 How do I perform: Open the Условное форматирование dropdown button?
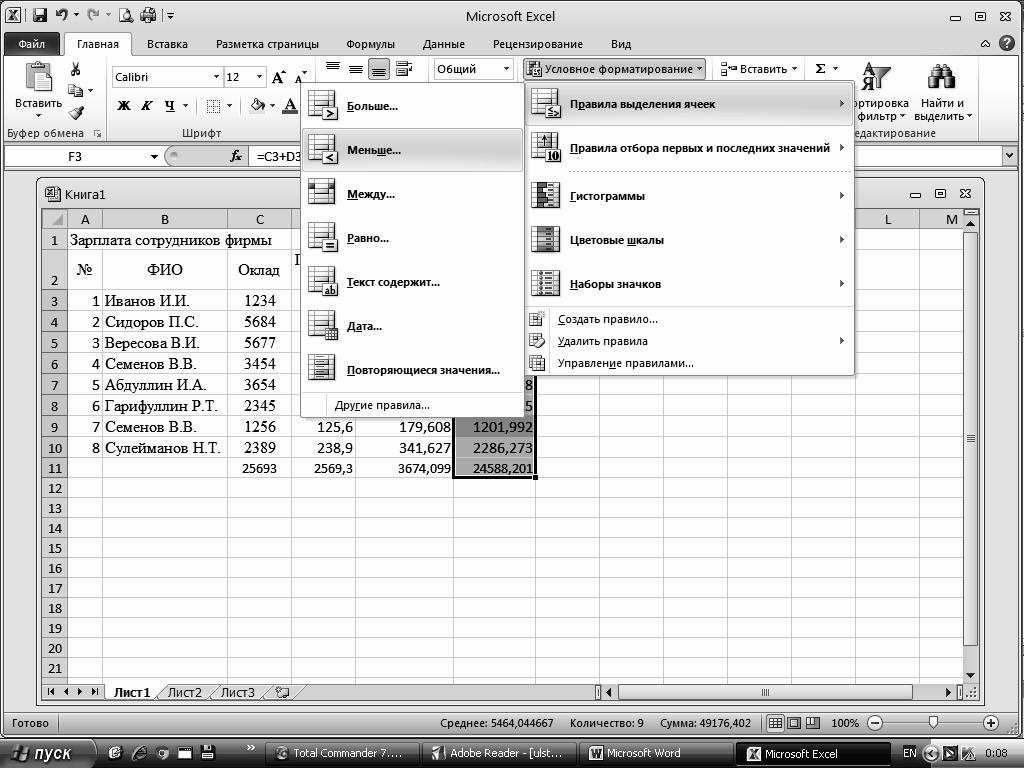pyautogui.click(x=614, y=69)
